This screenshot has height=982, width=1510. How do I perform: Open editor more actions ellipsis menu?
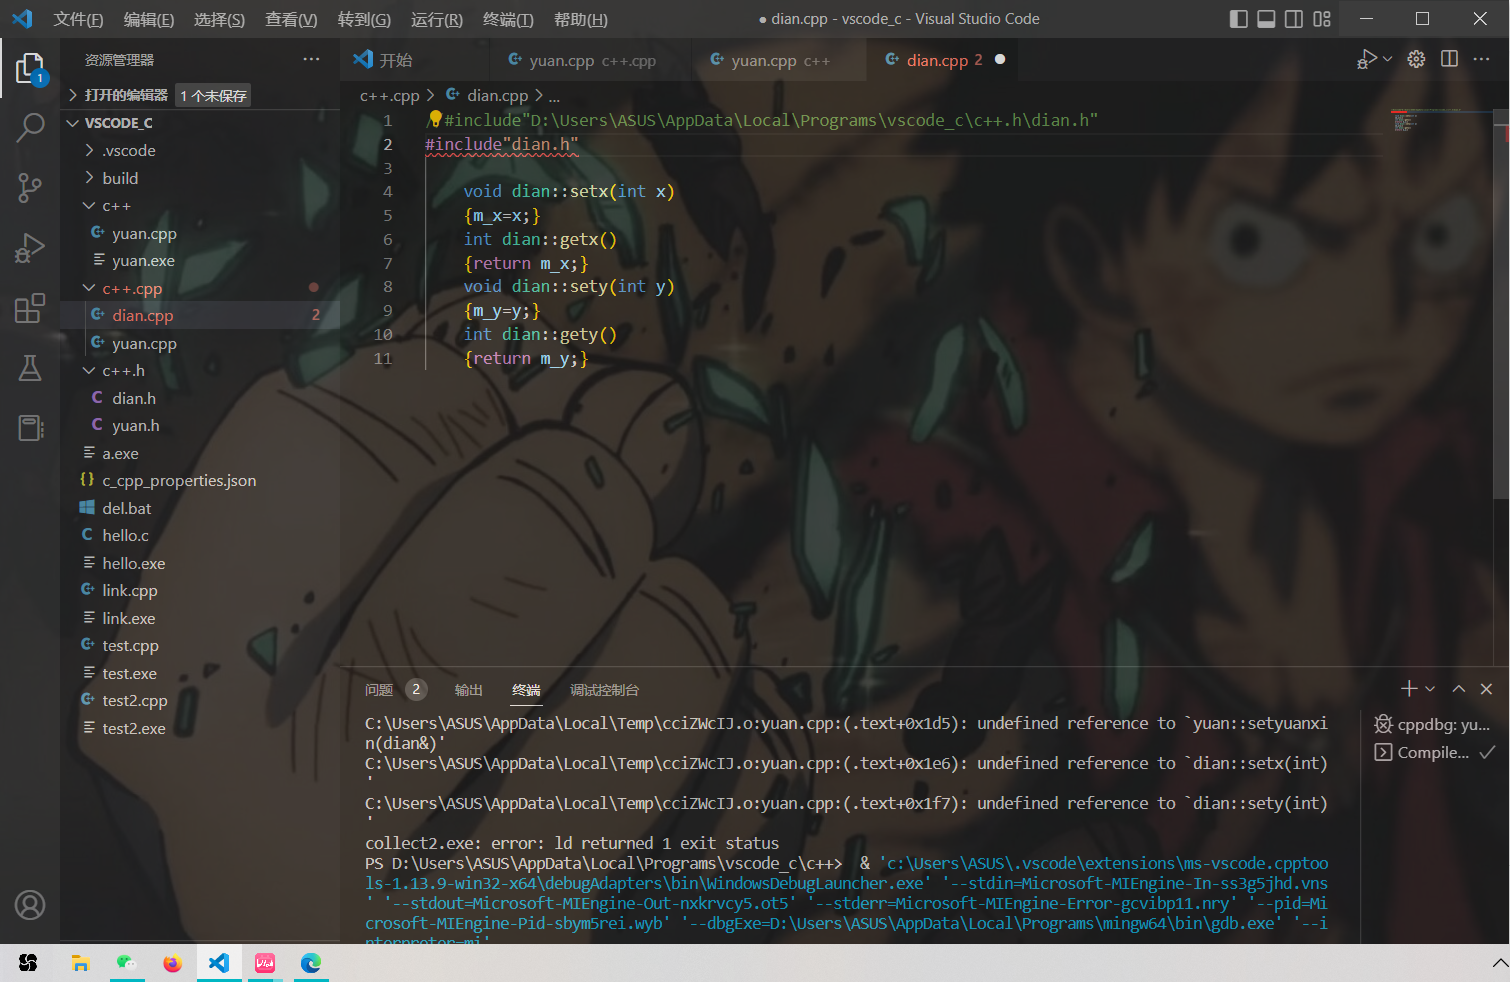pyautogui.click(x=1482, y=60)
